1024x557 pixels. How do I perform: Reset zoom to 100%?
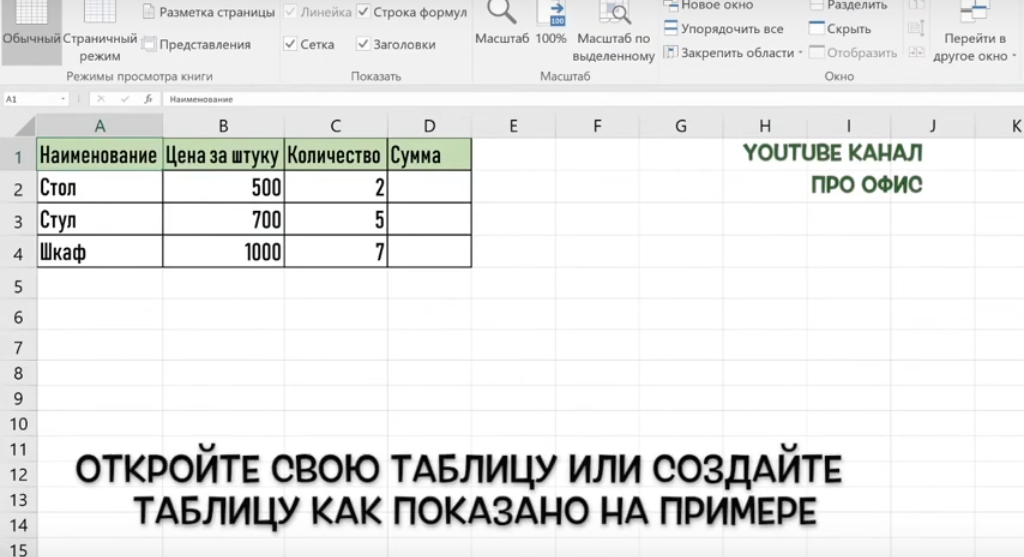(x=551, y=24)
